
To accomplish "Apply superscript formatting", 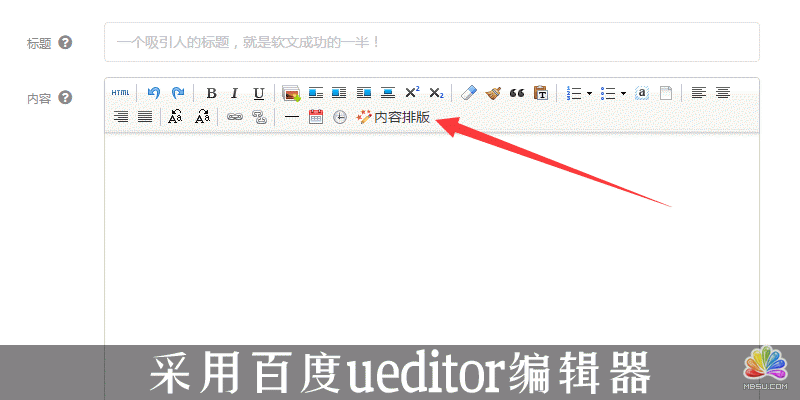I will 412,93.
